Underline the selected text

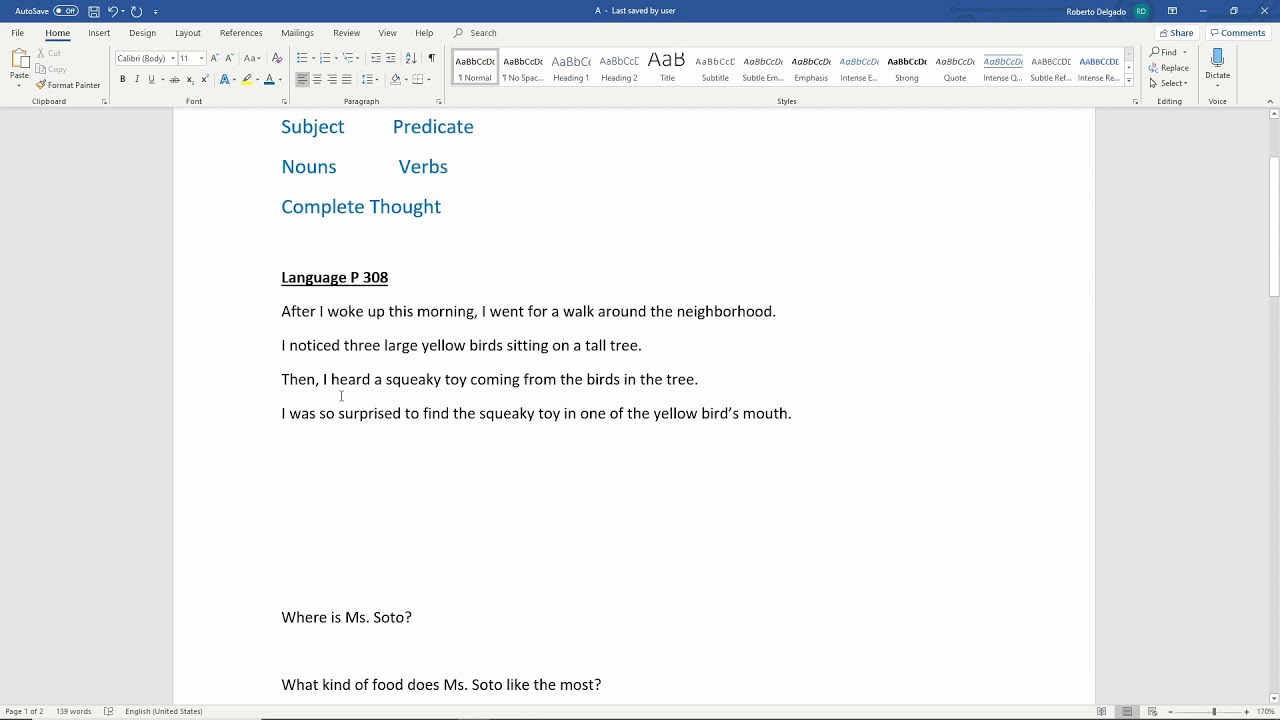151,79
